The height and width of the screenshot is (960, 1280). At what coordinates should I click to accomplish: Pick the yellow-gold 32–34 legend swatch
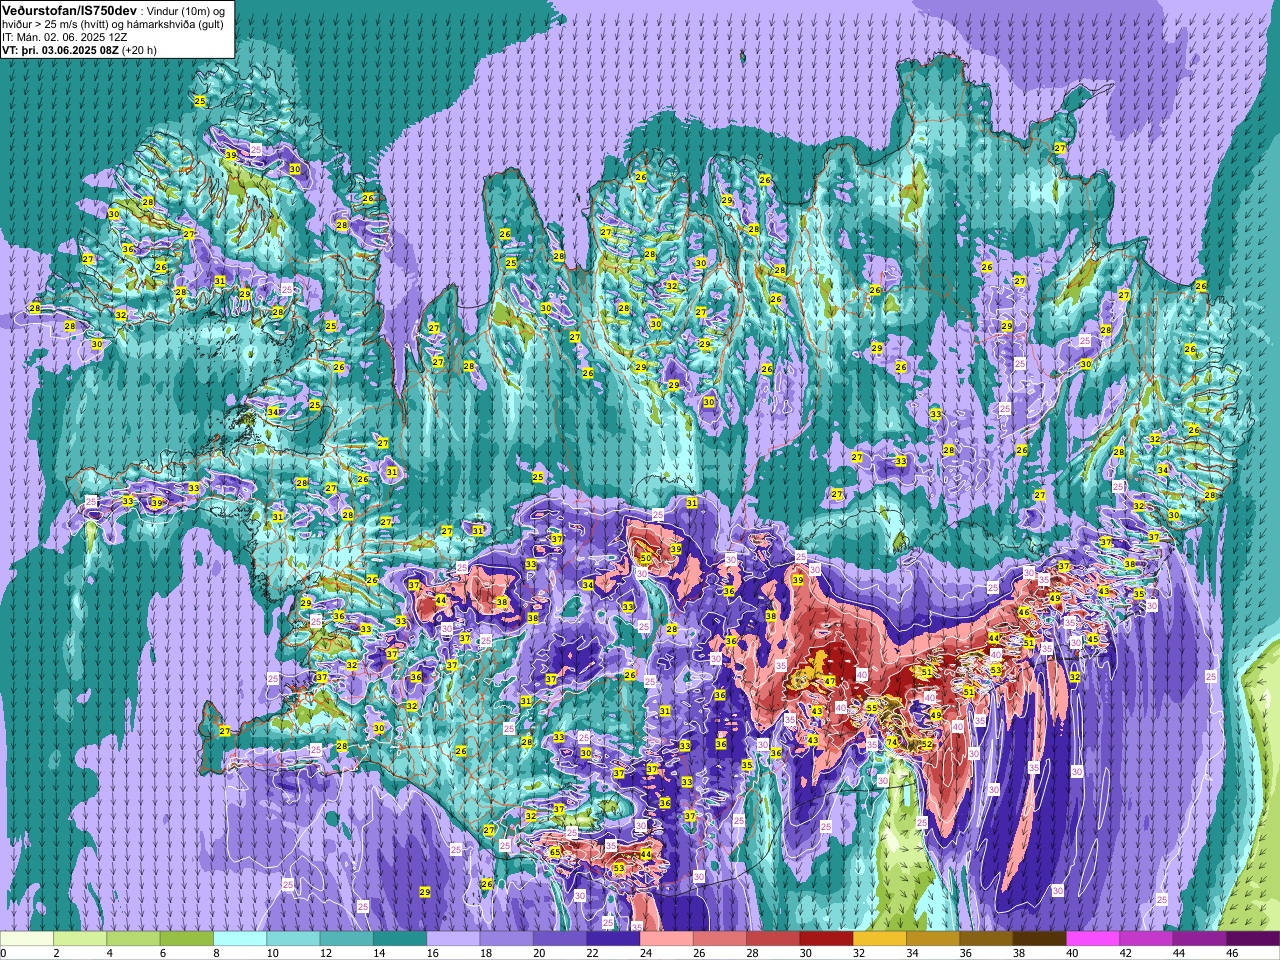pos(879,939)
